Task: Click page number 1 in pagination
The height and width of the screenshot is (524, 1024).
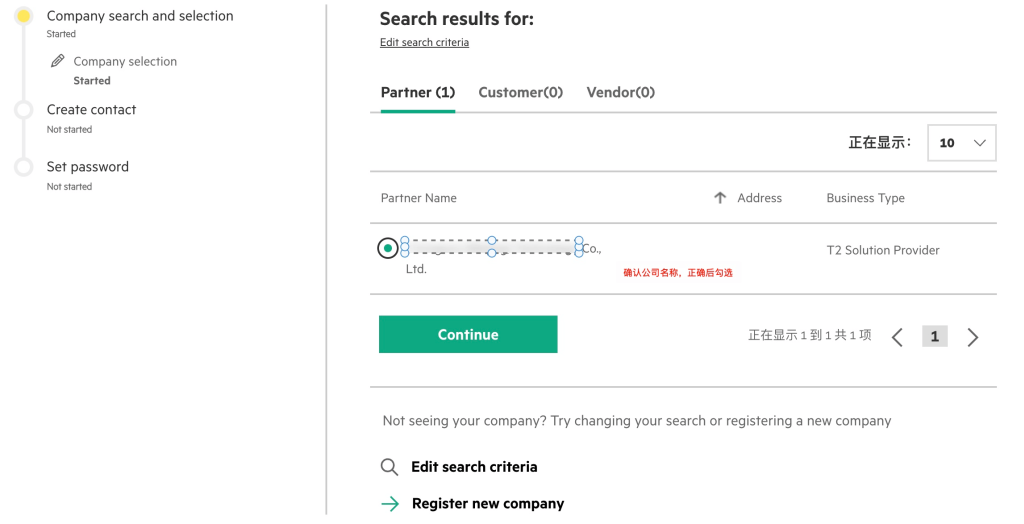Action: 935,336
